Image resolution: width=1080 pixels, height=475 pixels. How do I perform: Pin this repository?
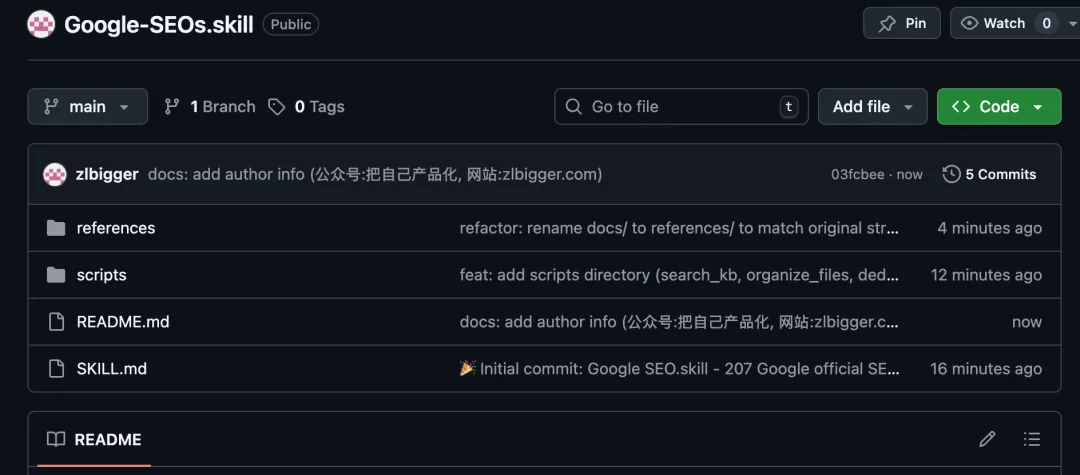(x=902, y=23)
